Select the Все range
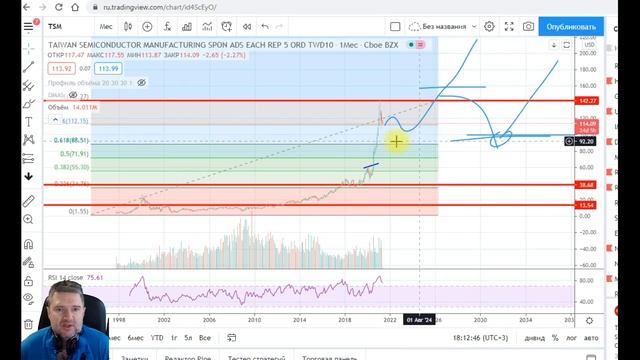Viewport: 640px width, 360px height. (205, 338)
